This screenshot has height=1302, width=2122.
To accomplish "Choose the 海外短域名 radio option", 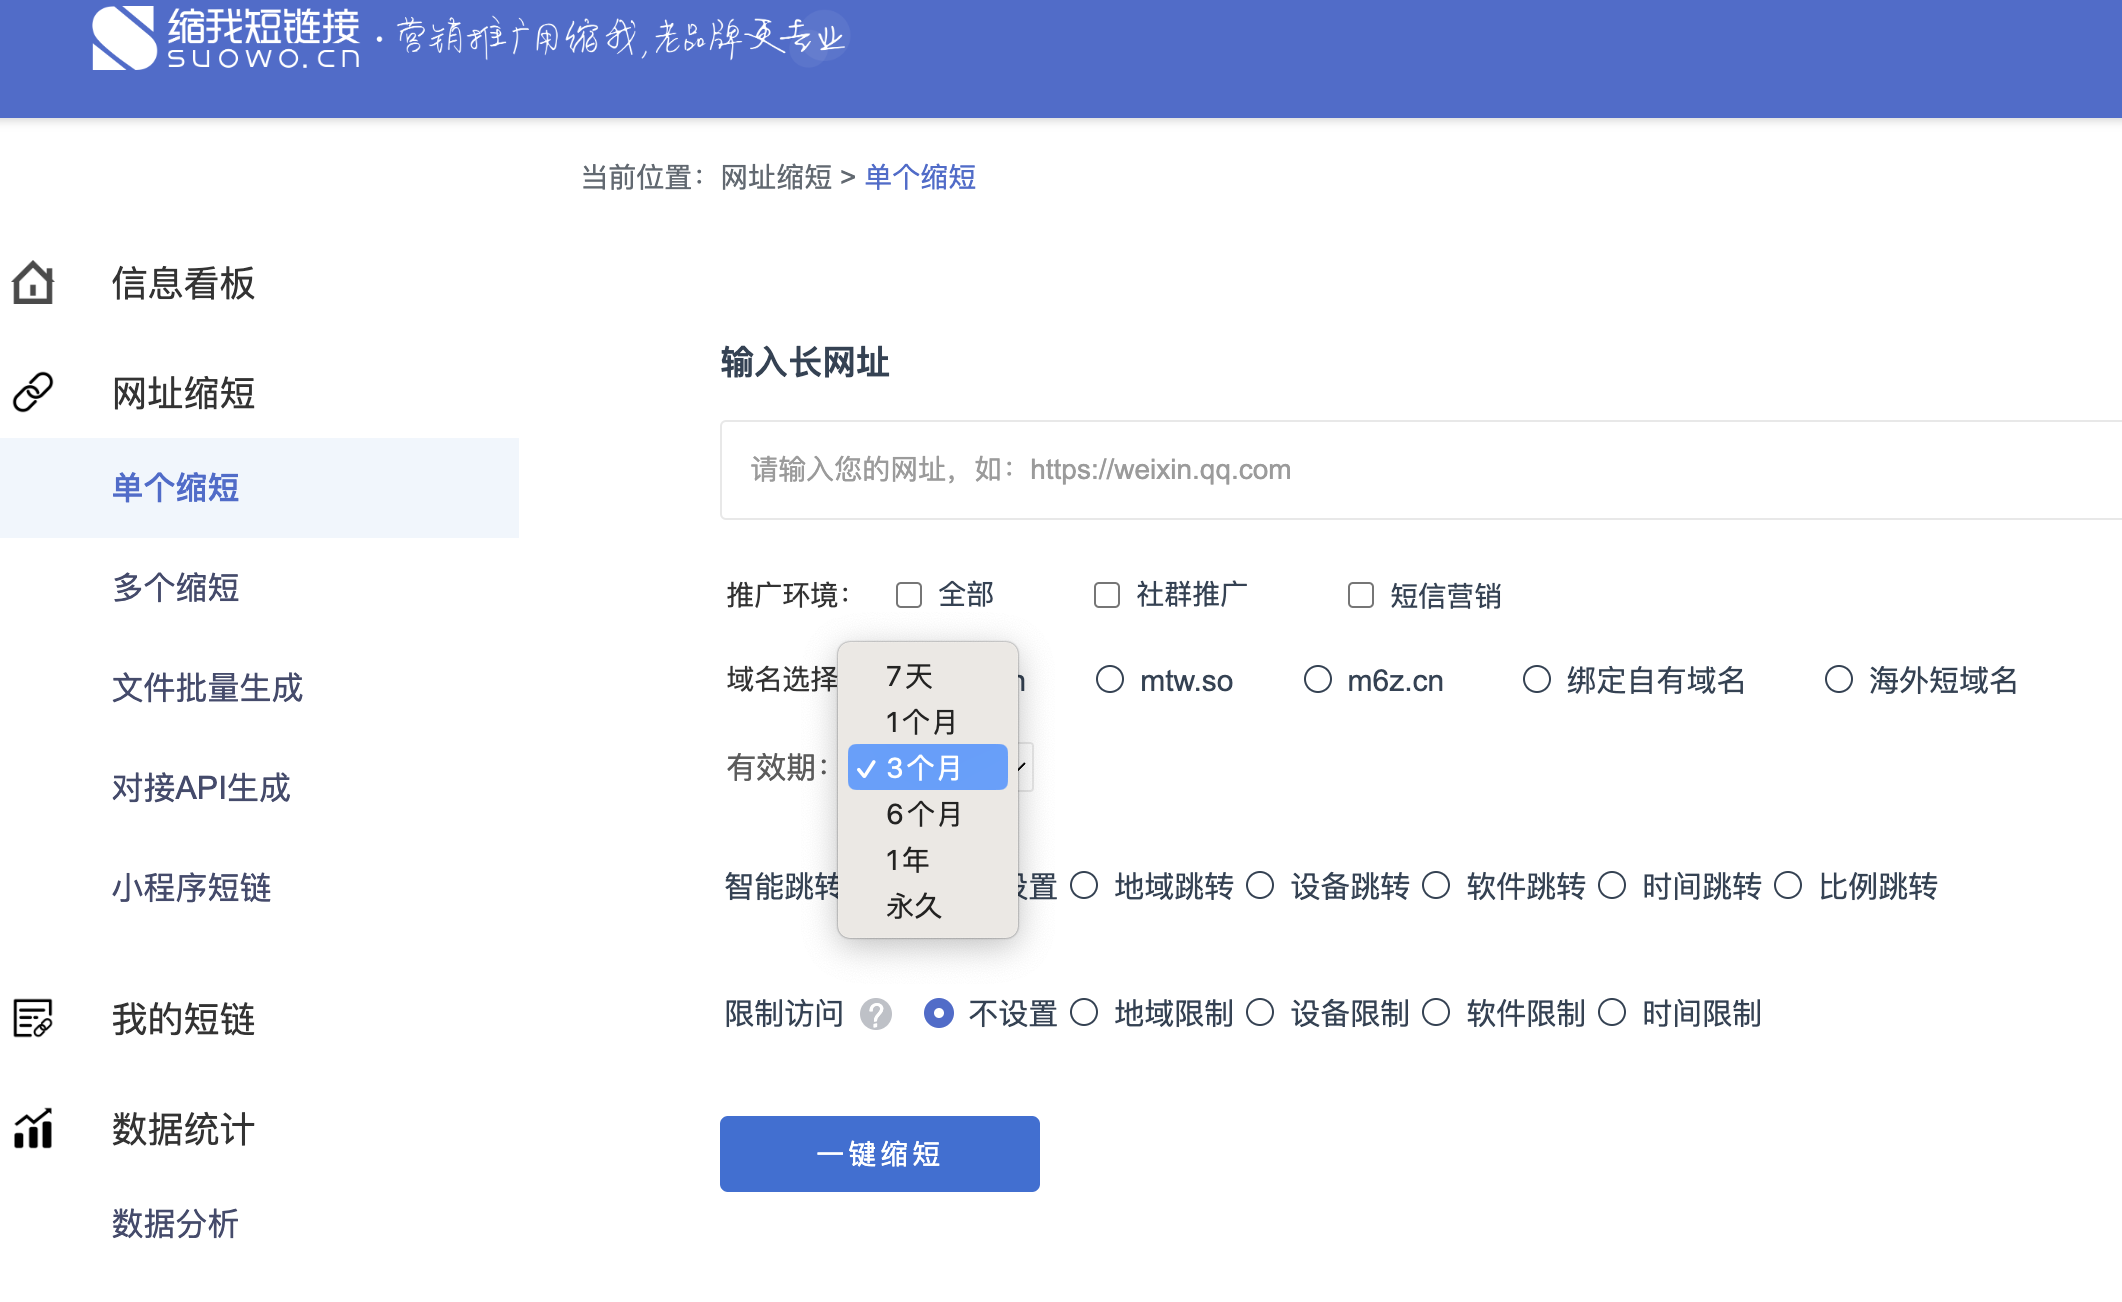I will (x=1839, y=680).
